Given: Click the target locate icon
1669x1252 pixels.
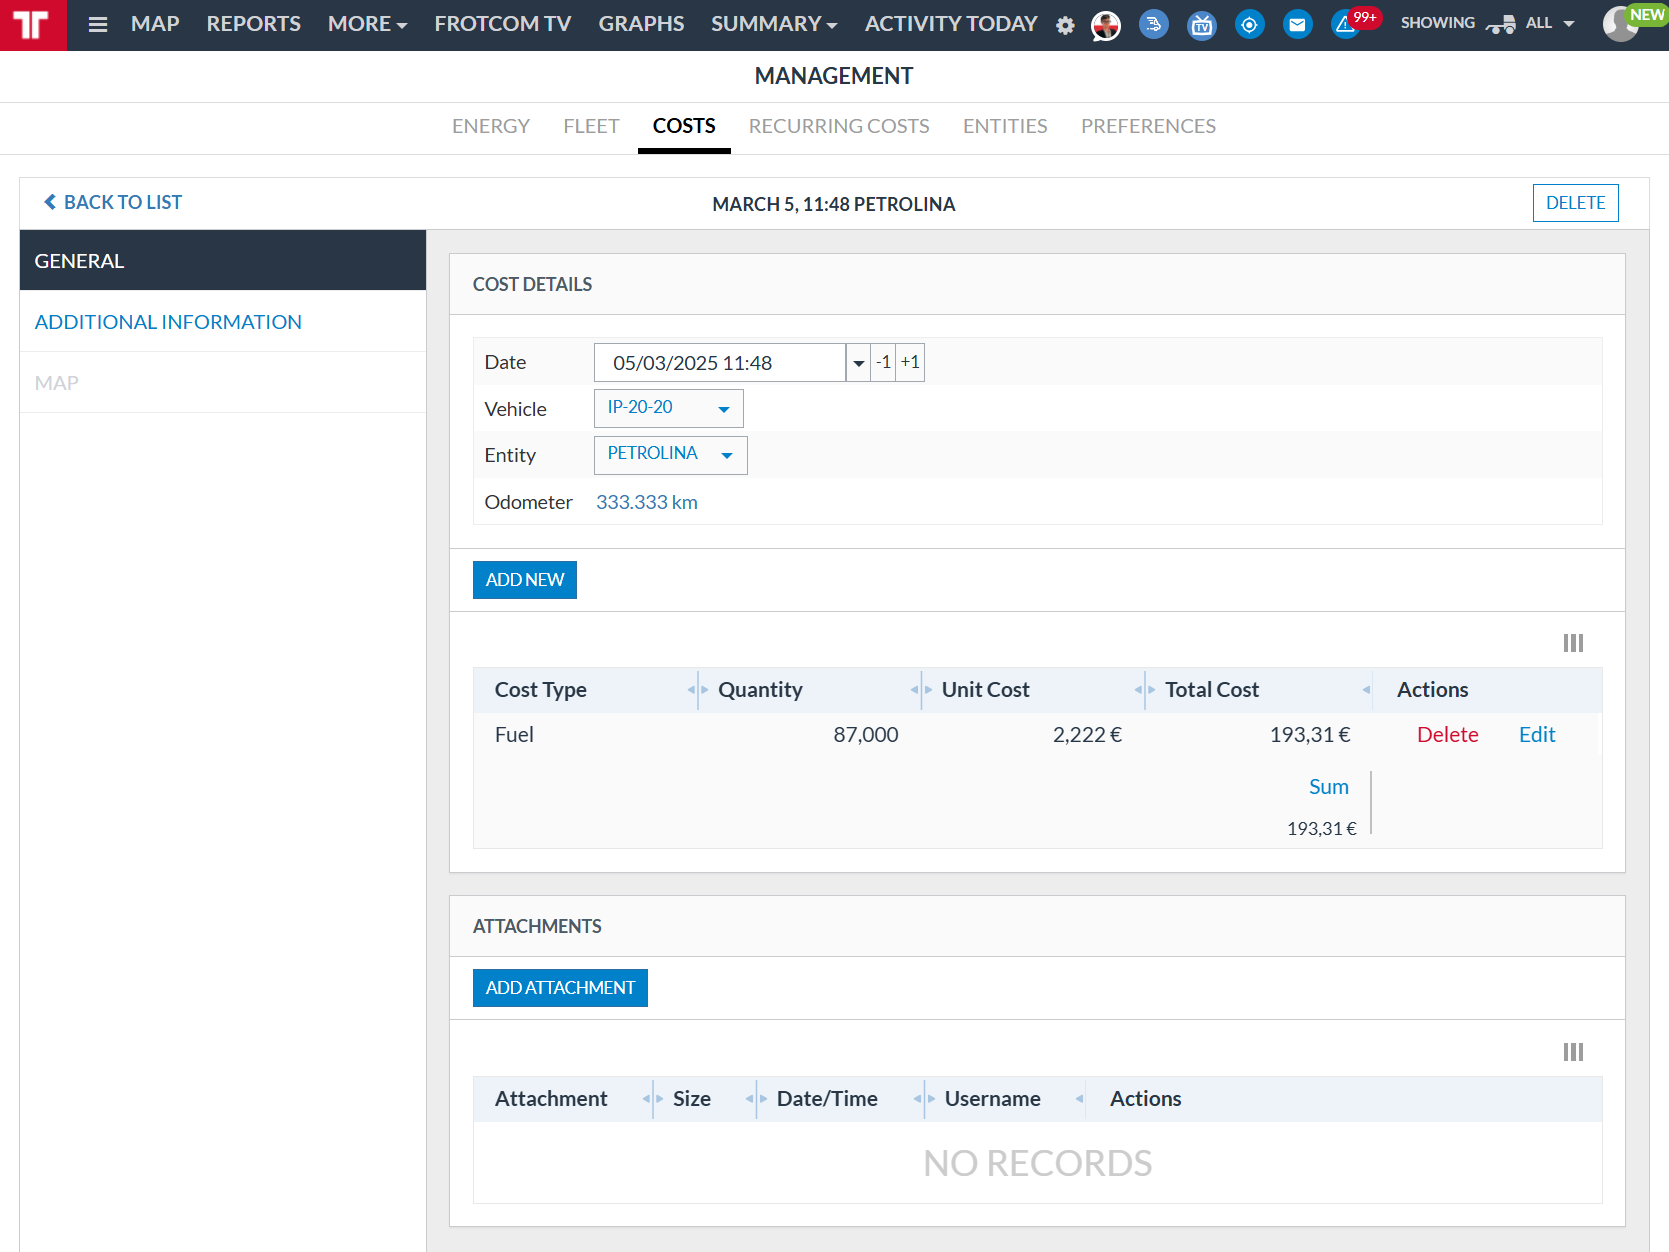Looking at the screenshot, I should coord(1249,25).
